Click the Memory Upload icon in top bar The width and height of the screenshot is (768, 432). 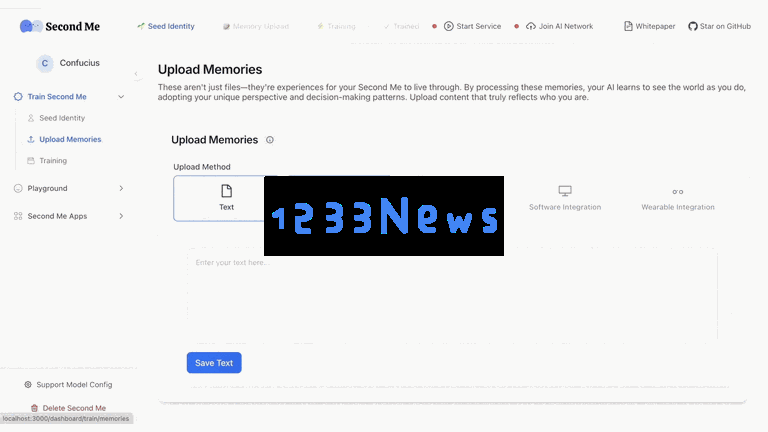point(226,26)
